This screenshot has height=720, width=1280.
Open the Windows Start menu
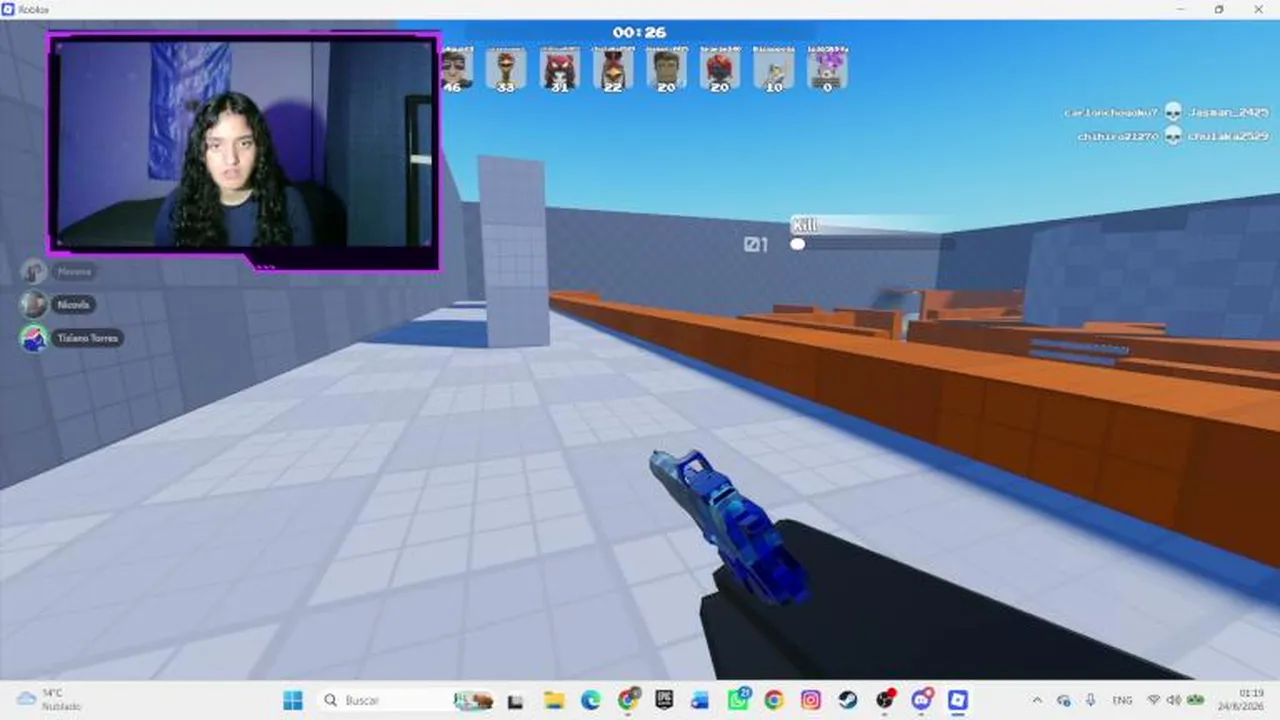click(293, 700)
